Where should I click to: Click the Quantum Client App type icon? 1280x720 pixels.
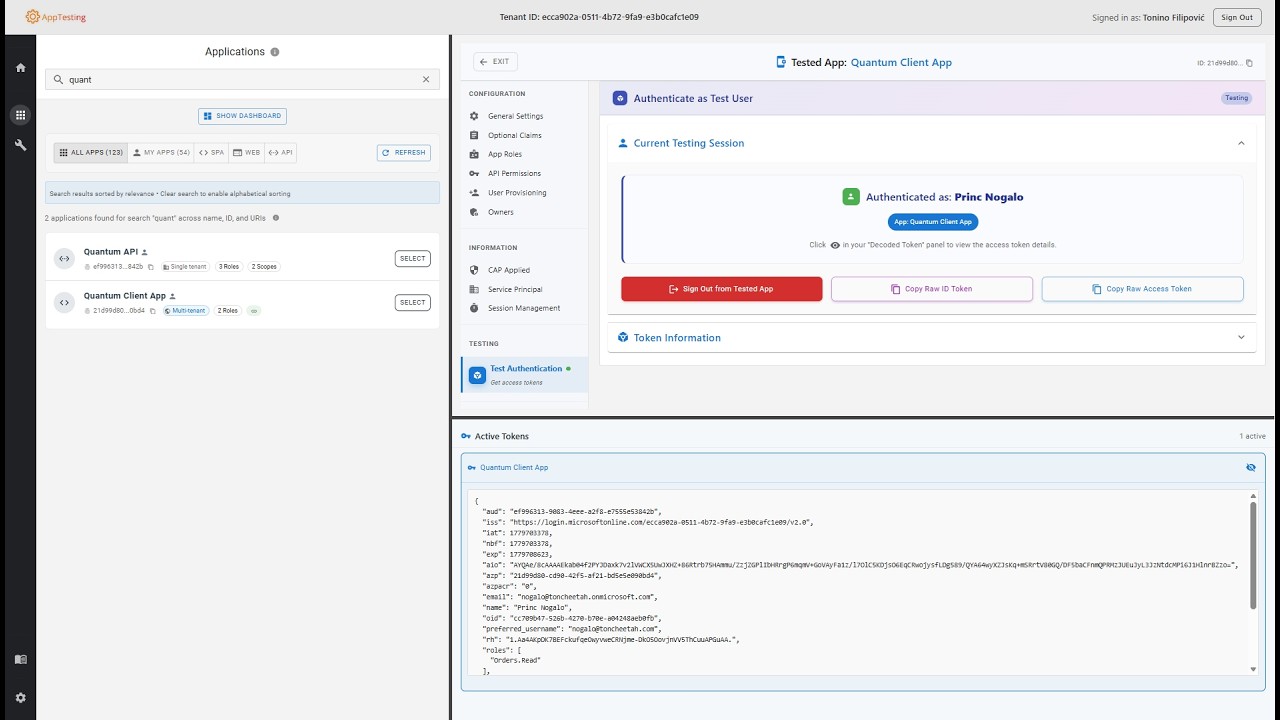(64, 302)
